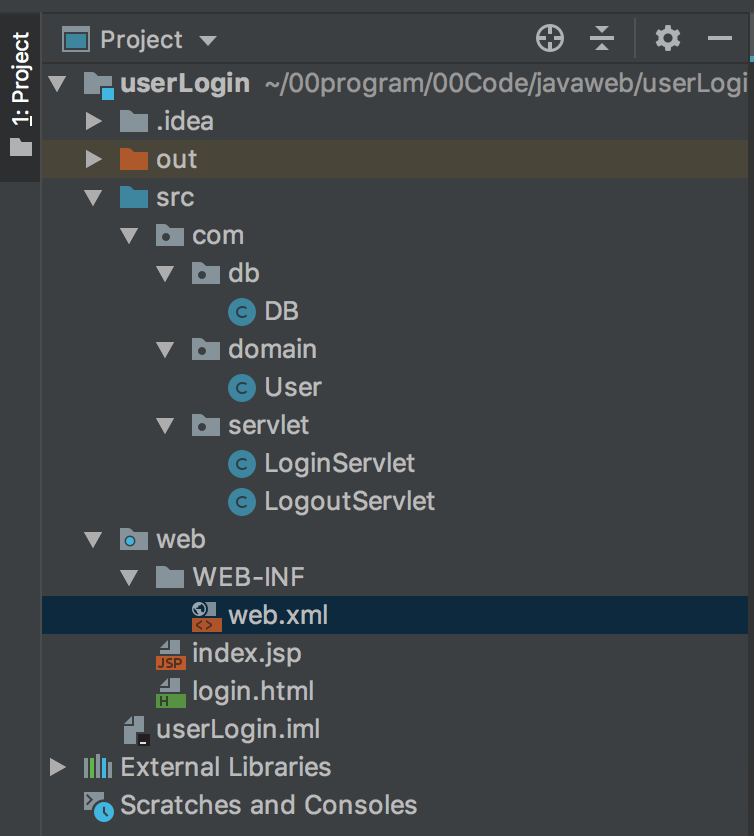Open the Project view dropdown arrow
754x836 pixels.
click(x=207, y=41)
